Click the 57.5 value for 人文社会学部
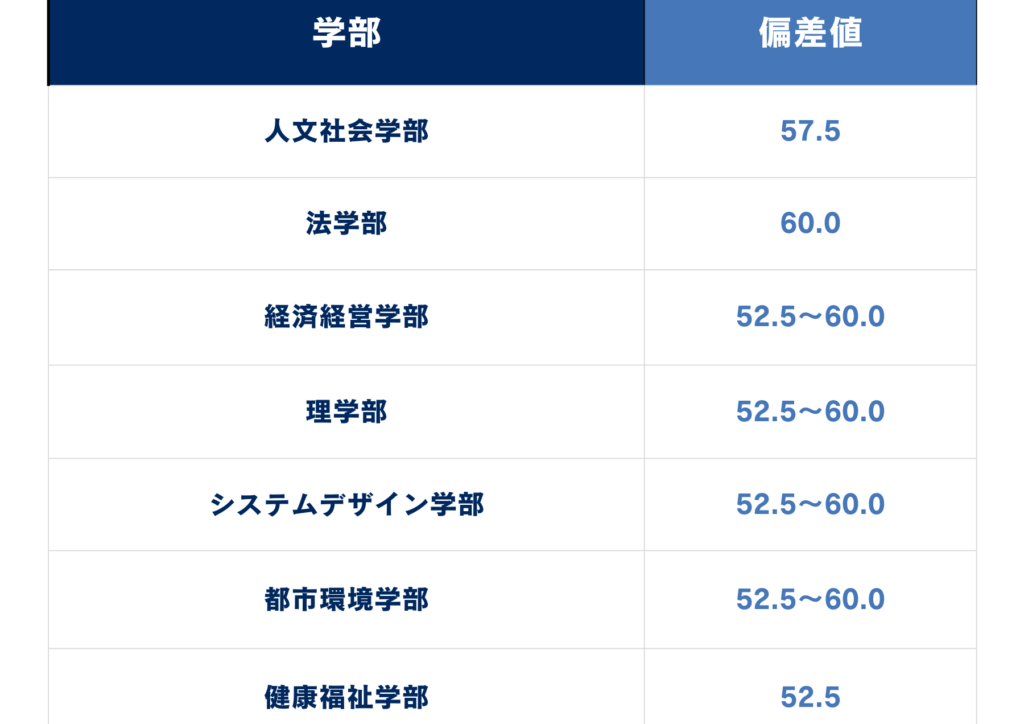 click(810, 131)
